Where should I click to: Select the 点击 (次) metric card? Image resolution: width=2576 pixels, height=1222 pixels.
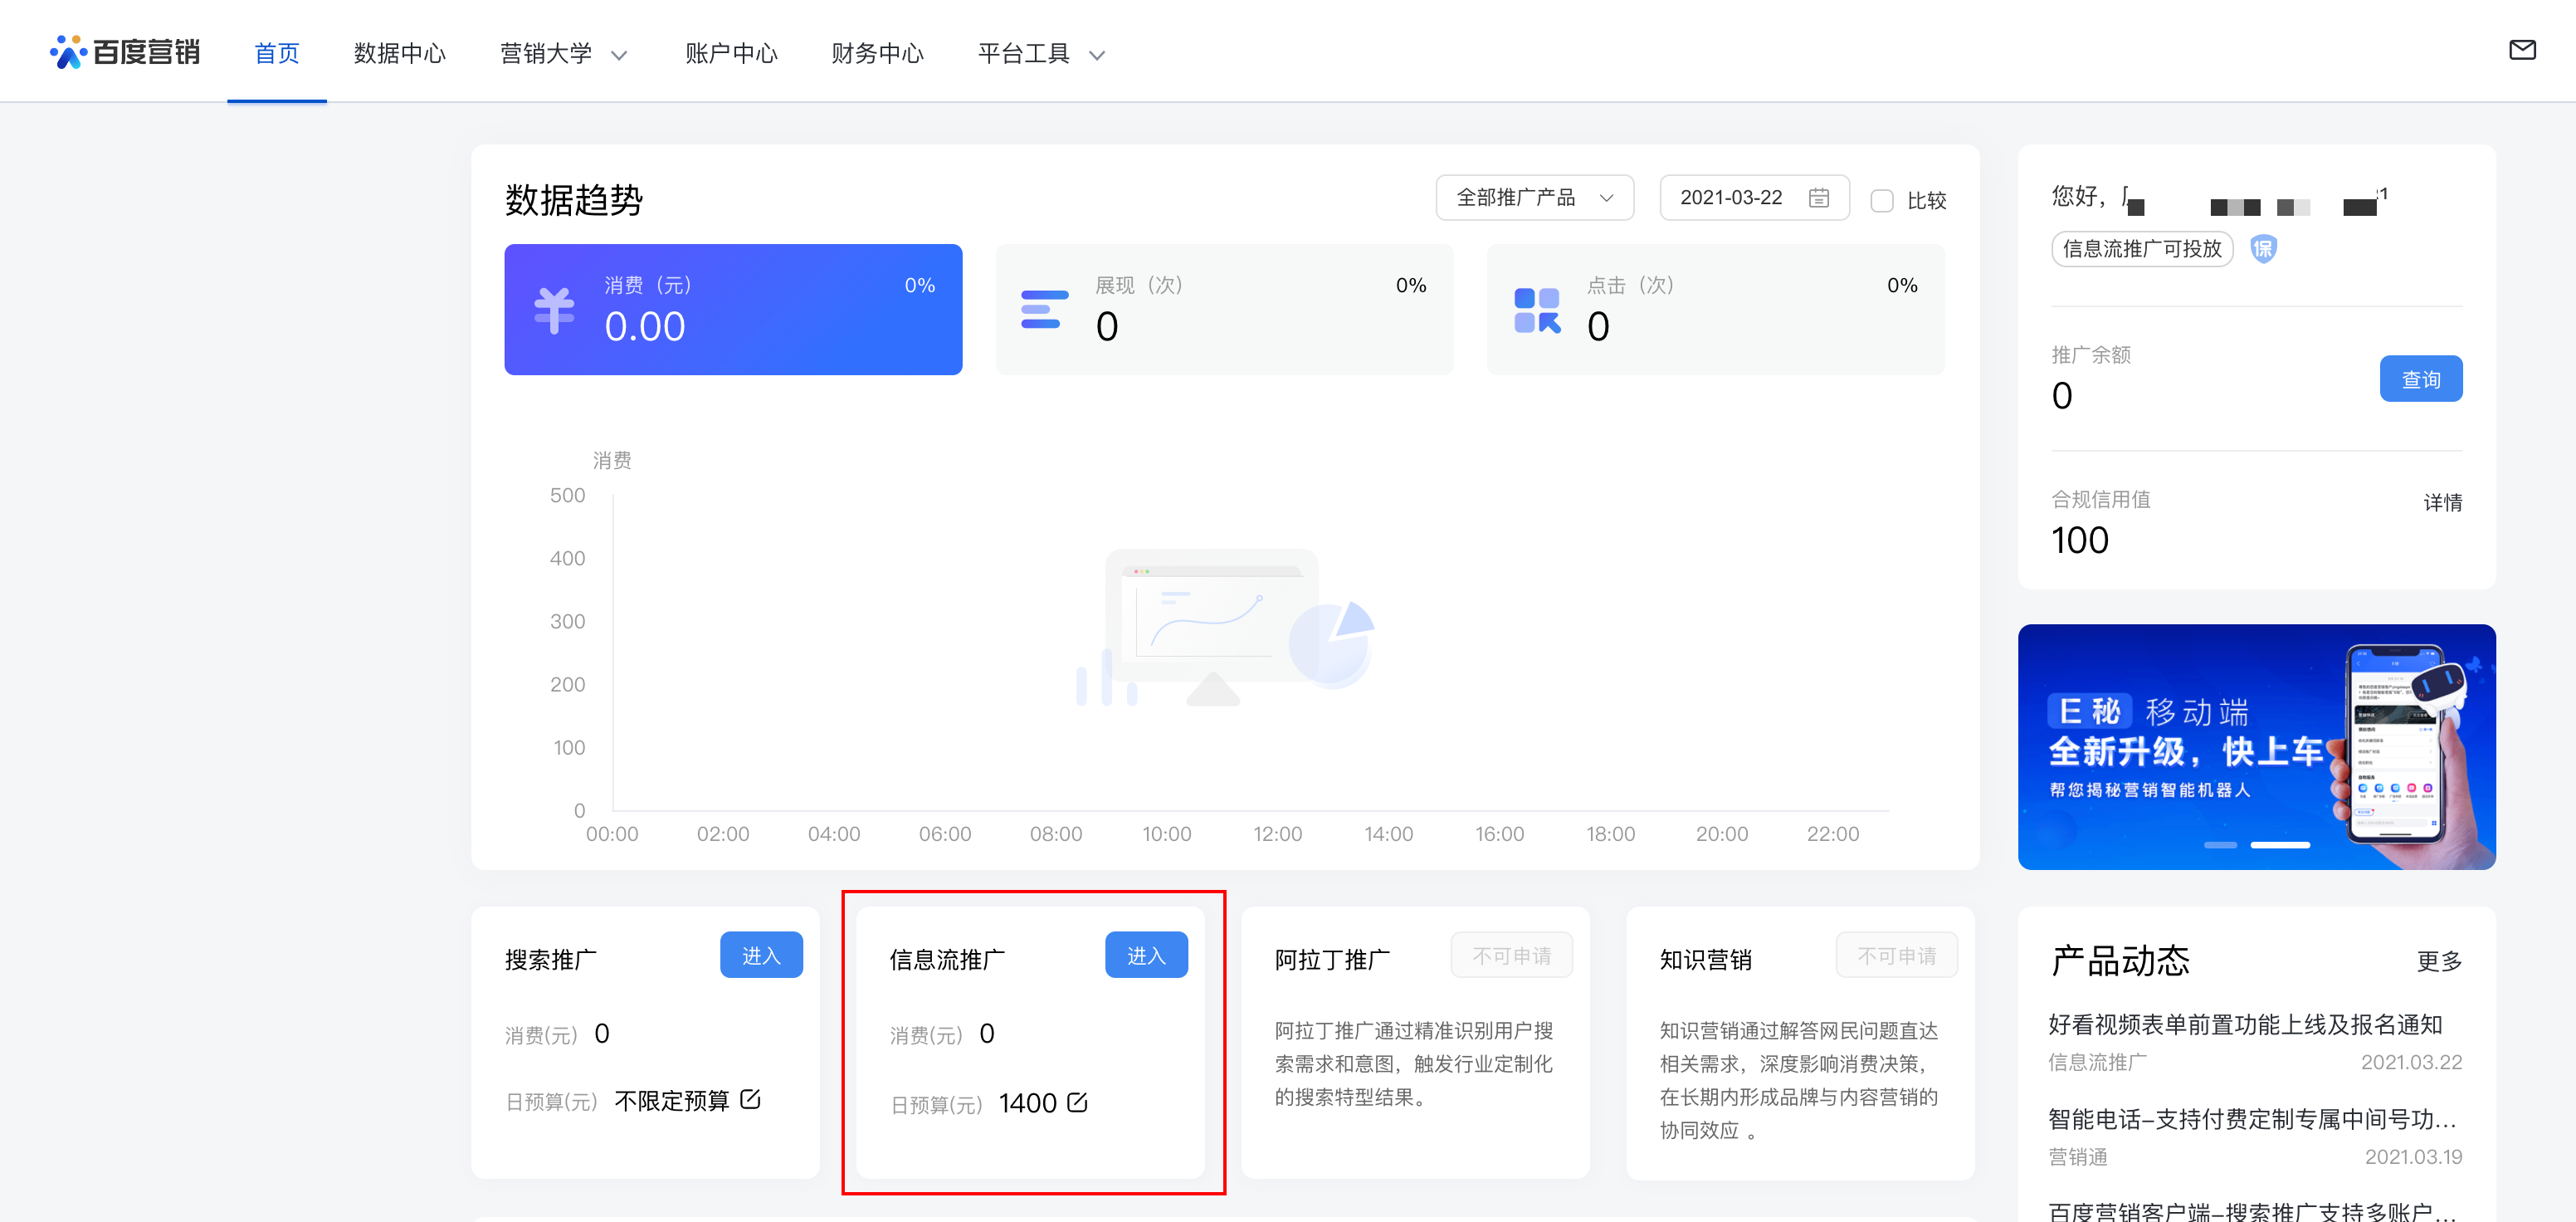point(1715,310)
